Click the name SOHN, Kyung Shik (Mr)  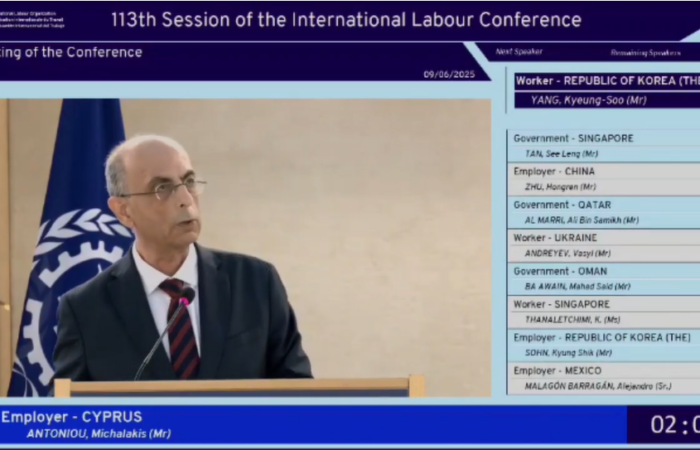click(x=568, y=353)
